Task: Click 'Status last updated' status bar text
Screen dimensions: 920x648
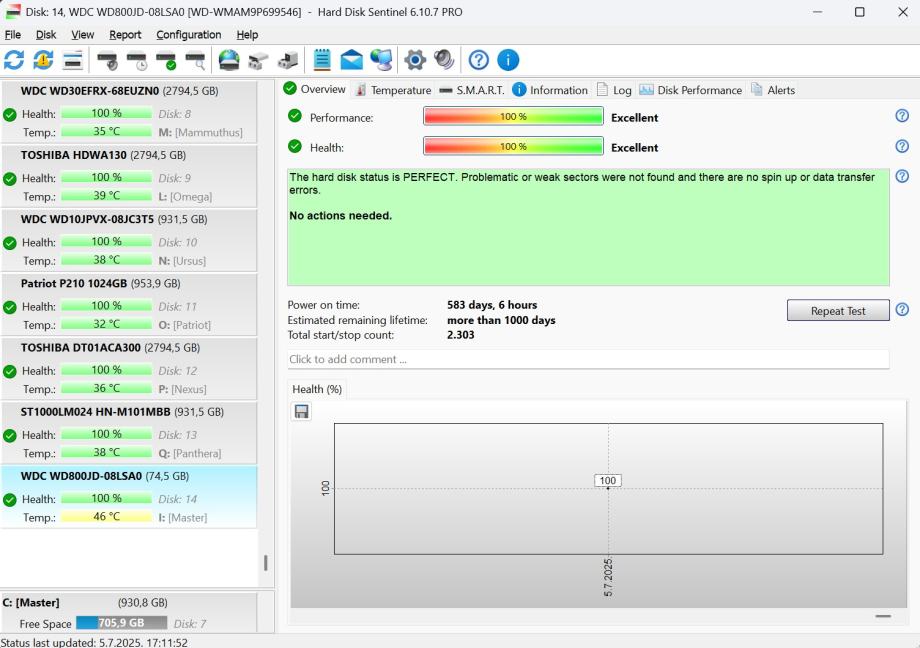Action: click(94, 642)
